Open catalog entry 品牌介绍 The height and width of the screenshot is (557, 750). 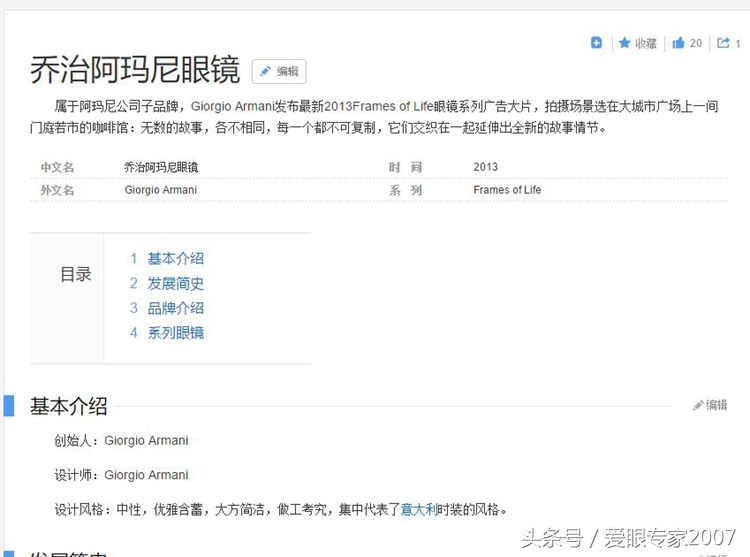(x=176, y=308)
